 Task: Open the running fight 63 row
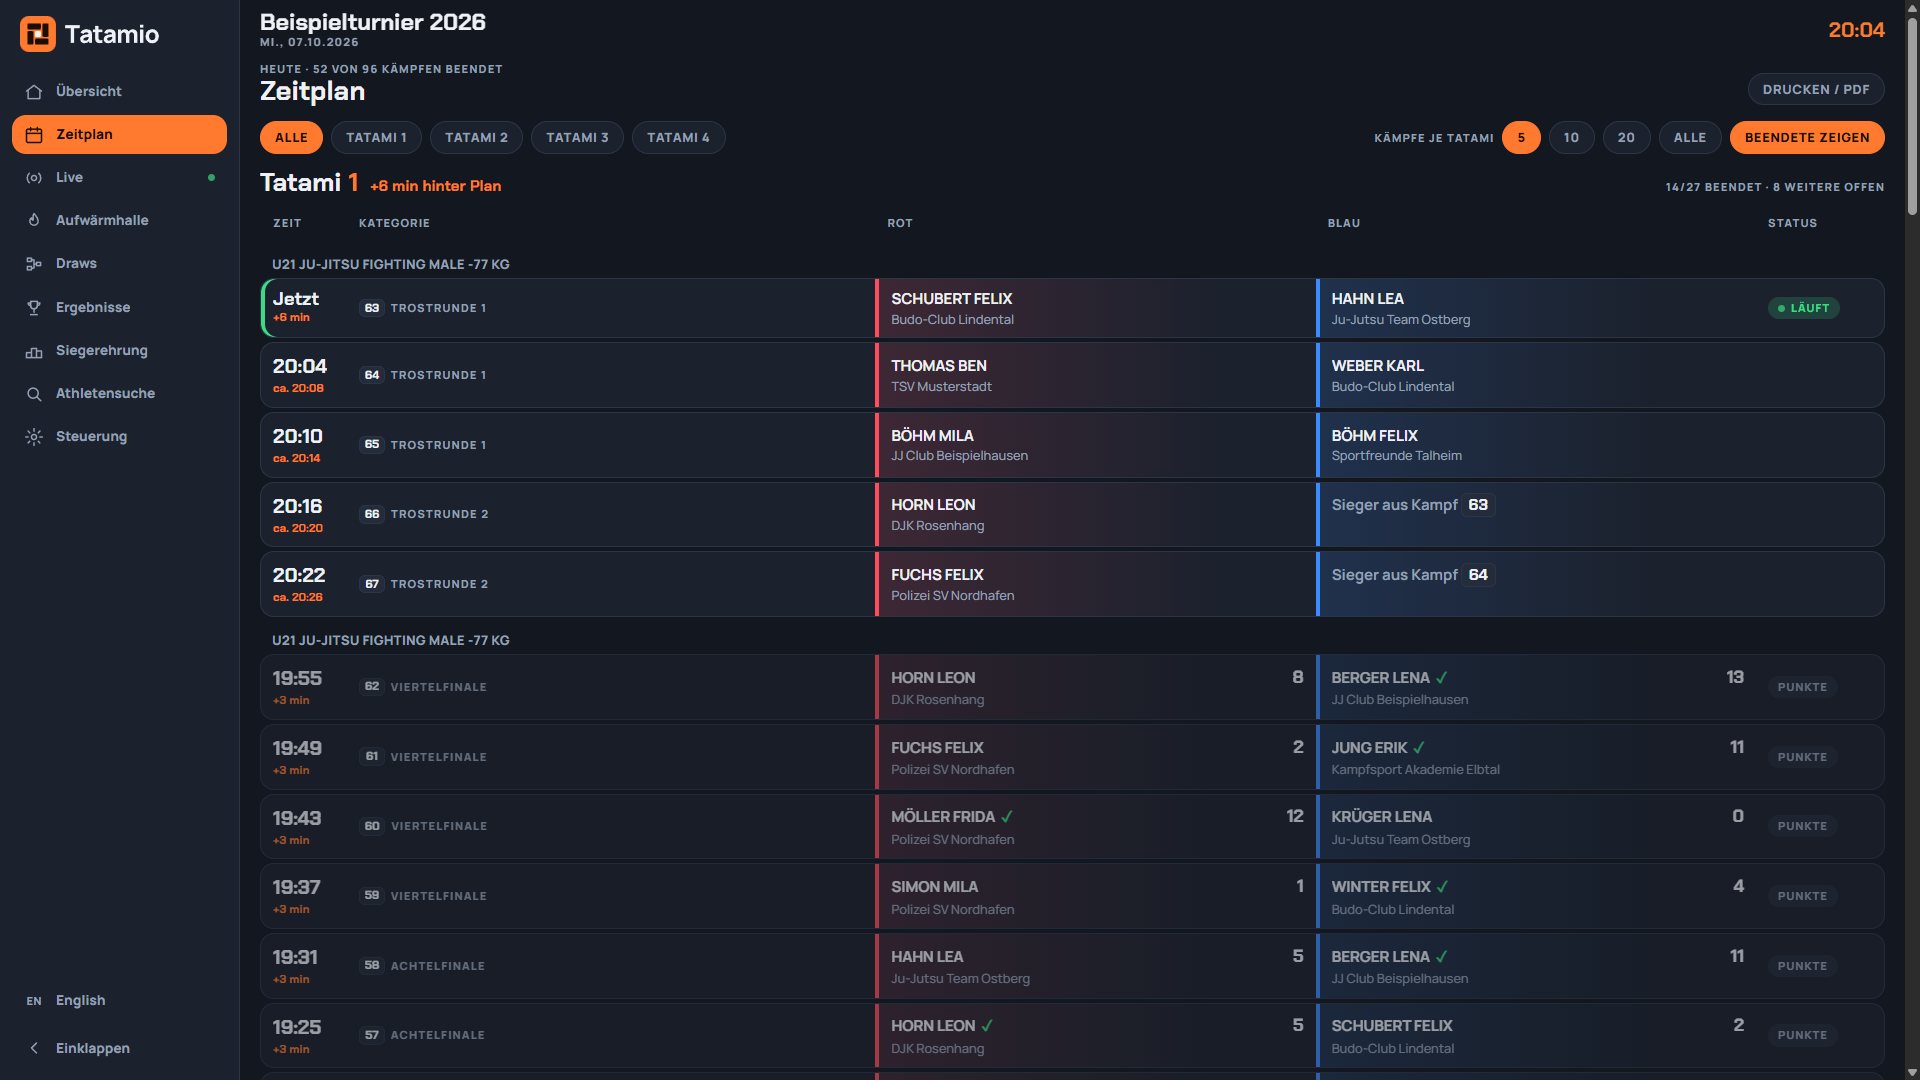click(1072, 308)
